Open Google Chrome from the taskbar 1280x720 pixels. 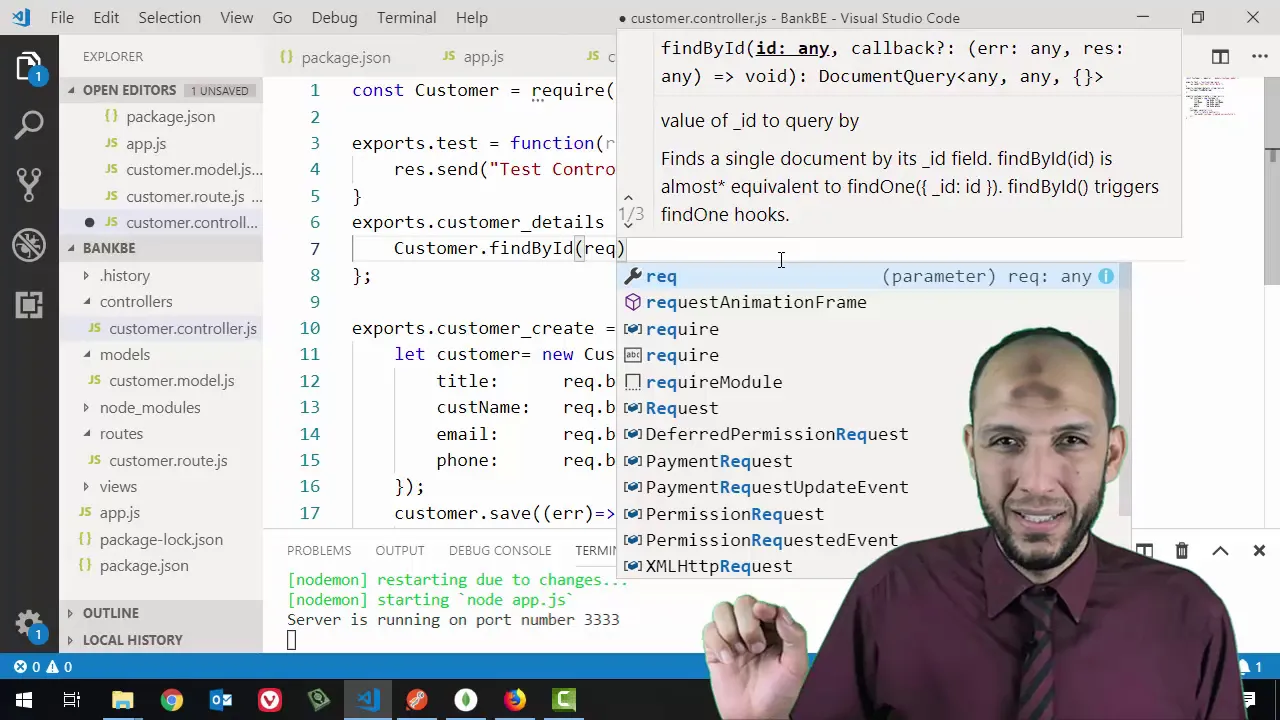coord(172,700)
